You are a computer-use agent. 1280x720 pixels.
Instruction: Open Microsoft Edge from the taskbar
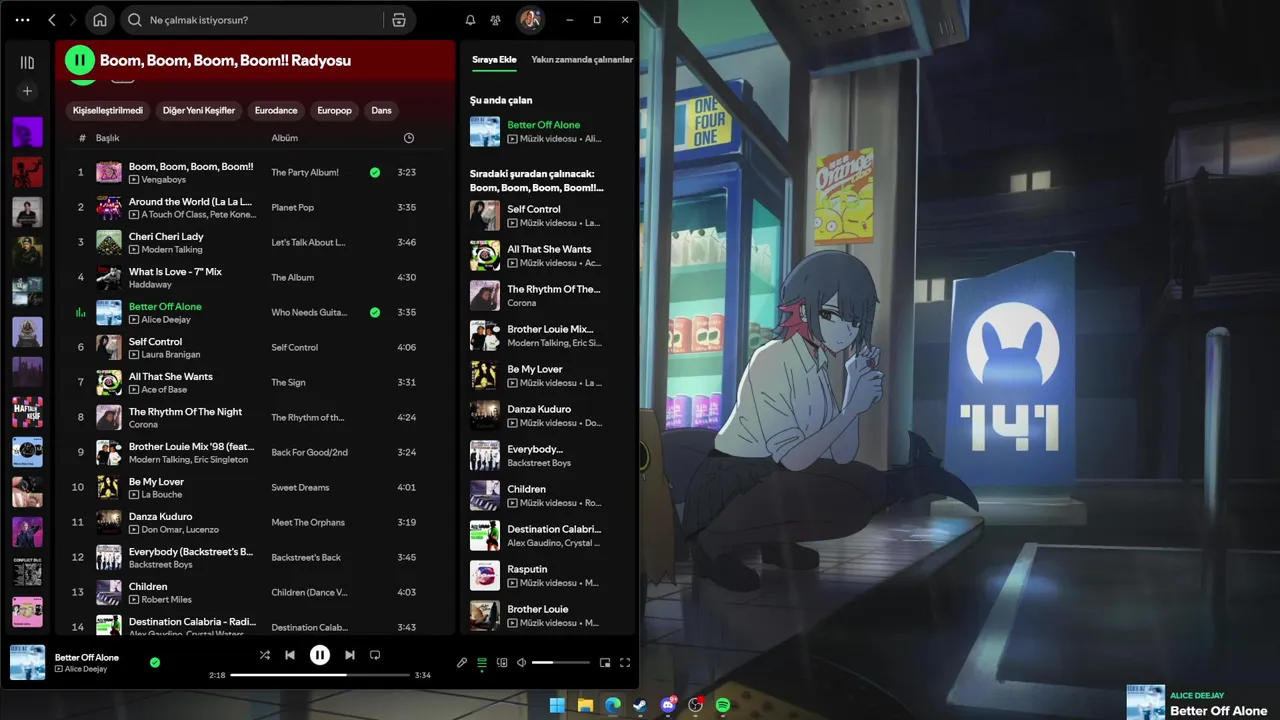click(x=612, y=705)
